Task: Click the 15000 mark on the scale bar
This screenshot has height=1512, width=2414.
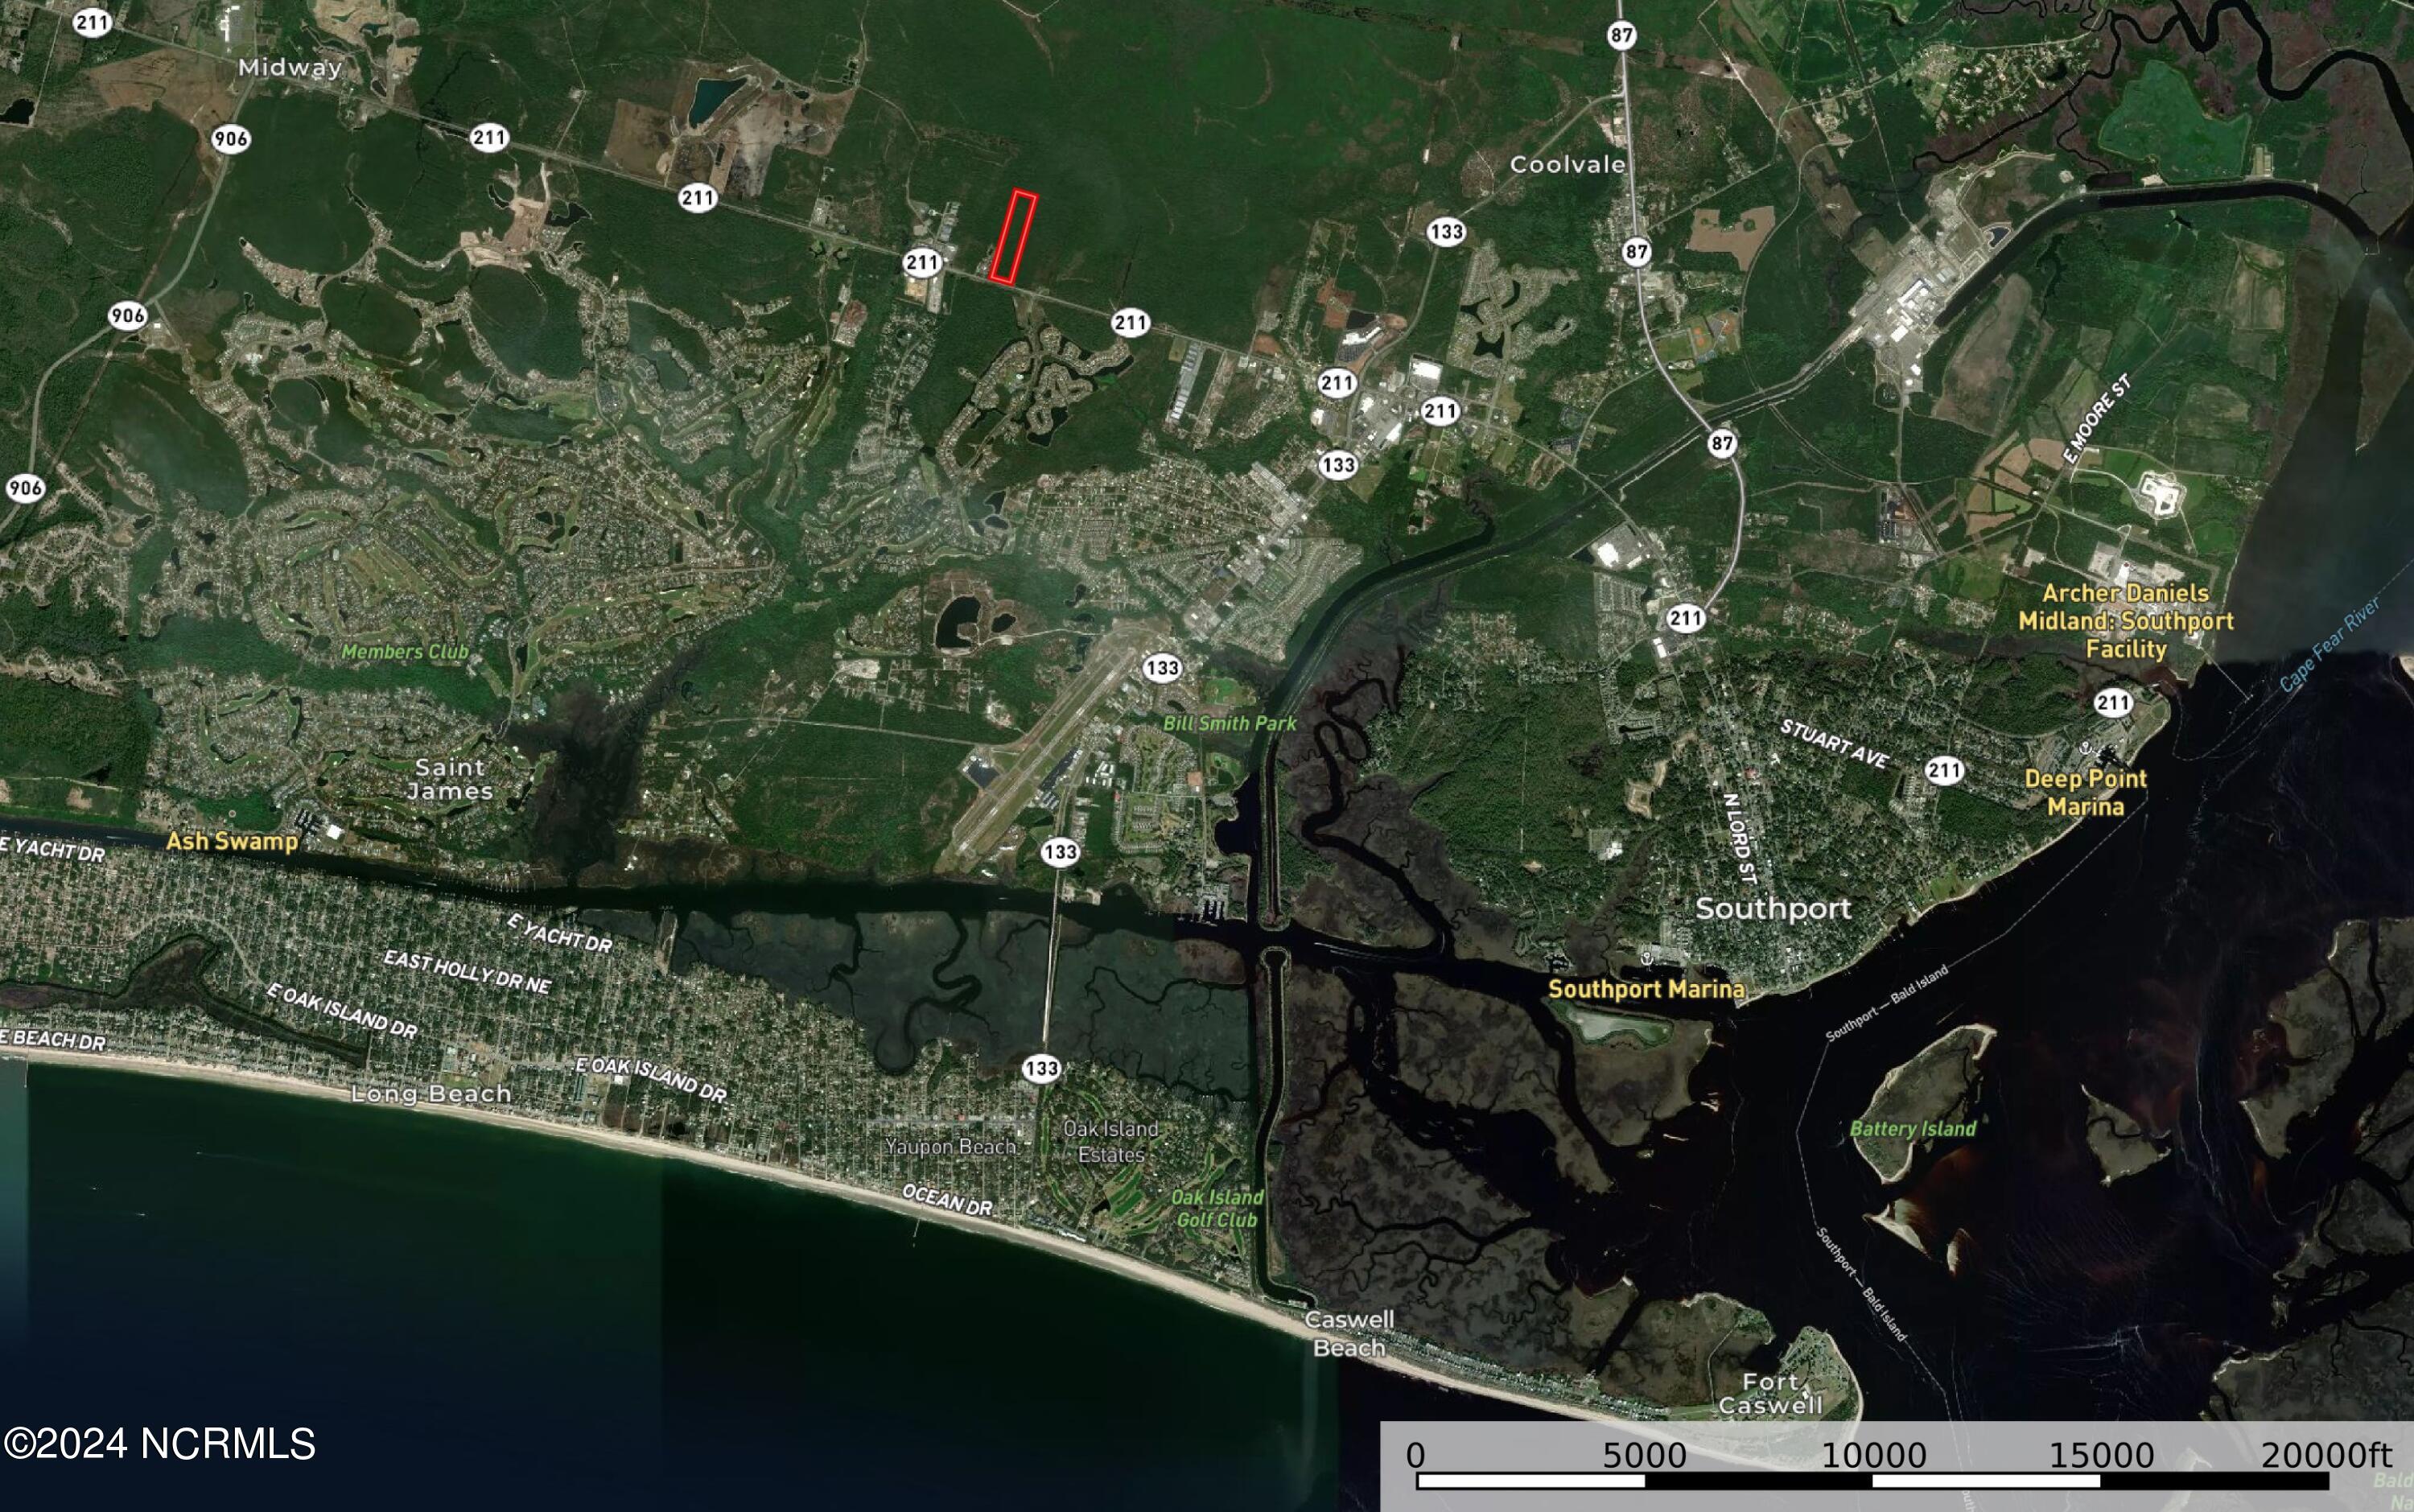Action: pyautogui.click(x=2101, y=1455)
